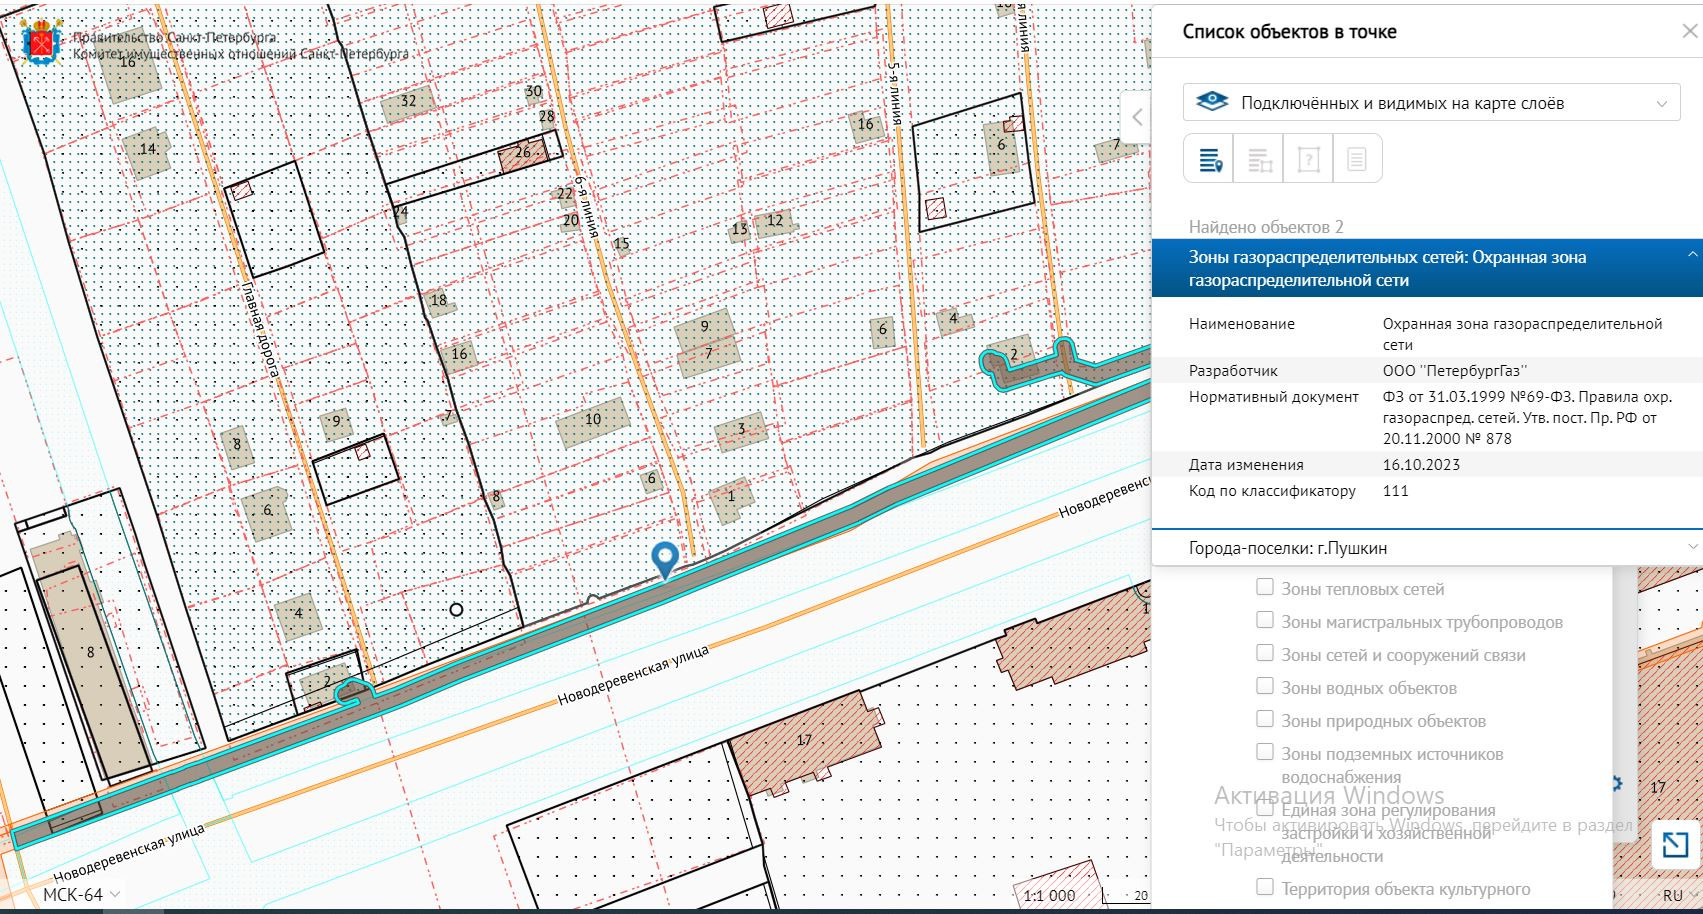Collapse the side panel with left arrow

click(x=1137, y=117)
